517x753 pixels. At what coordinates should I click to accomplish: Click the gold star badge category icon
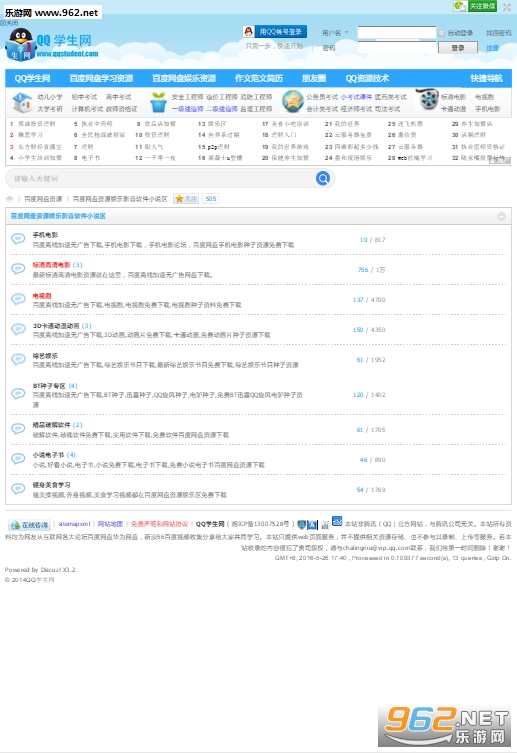click(293, 102)
